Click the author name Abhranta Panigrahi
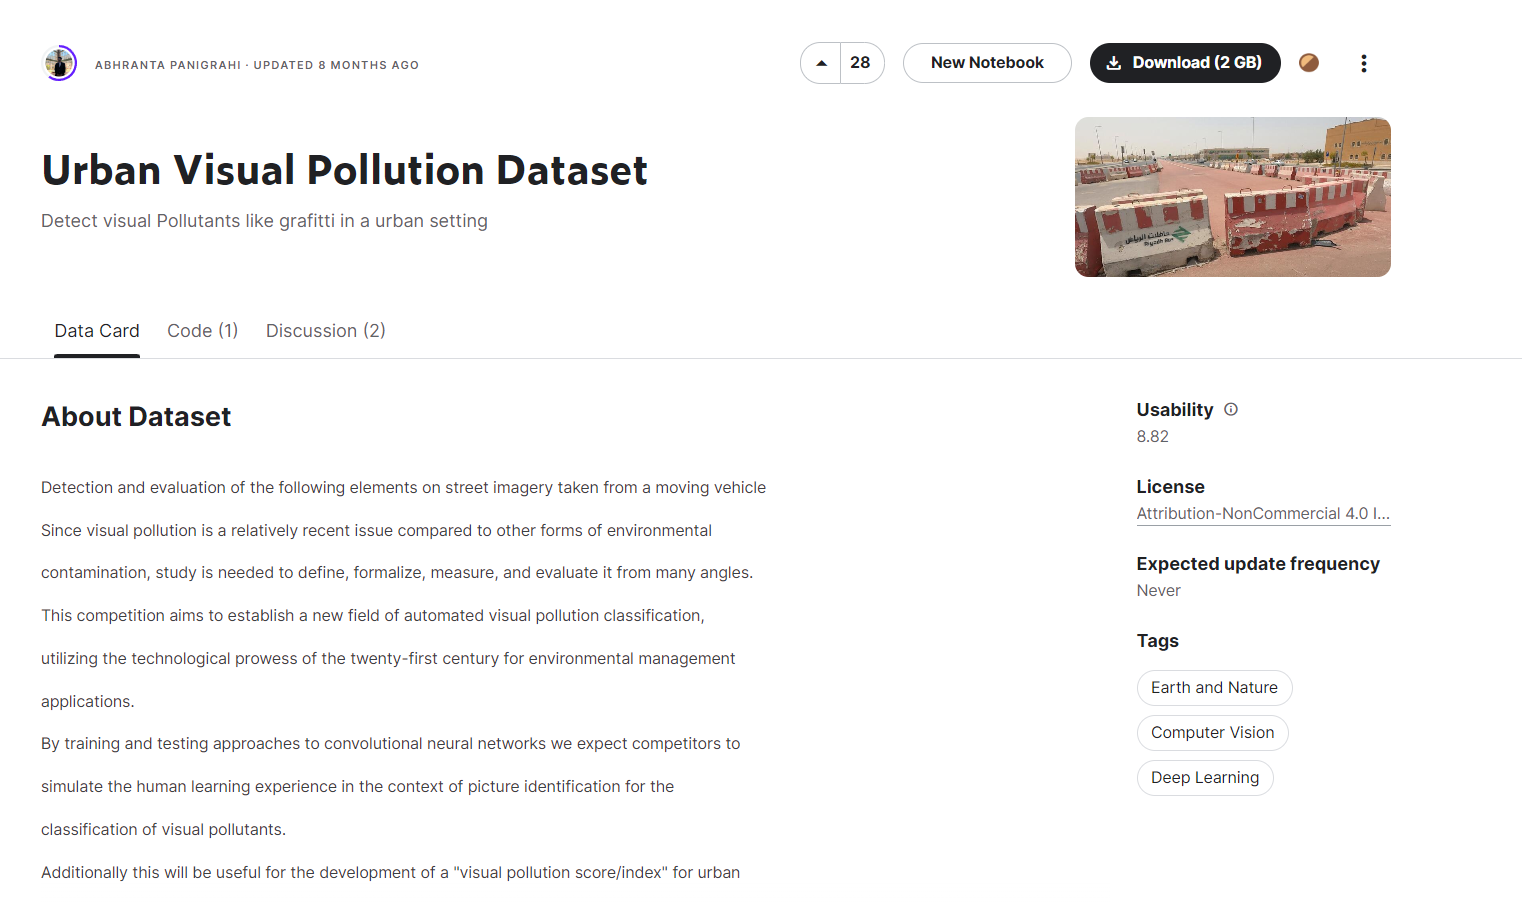Image resolution: width=1522 pixels, height=903 pixels. 168,65
